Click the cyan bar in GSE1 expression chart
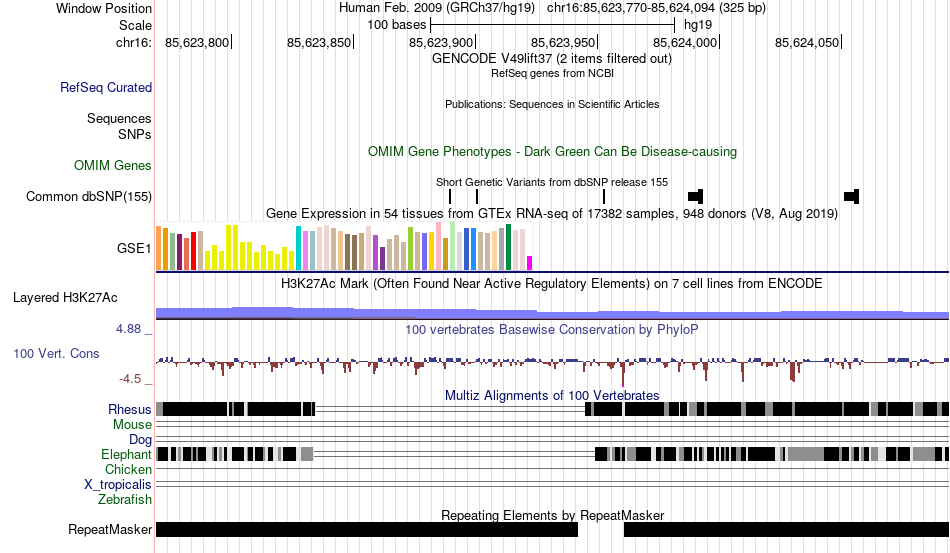 point(299,248)
